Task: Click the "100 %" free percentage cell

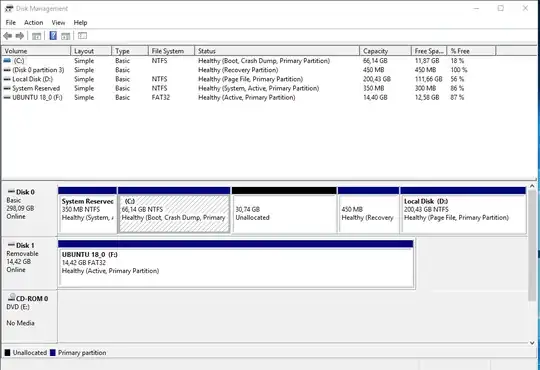Action: (x=459, y=70)
